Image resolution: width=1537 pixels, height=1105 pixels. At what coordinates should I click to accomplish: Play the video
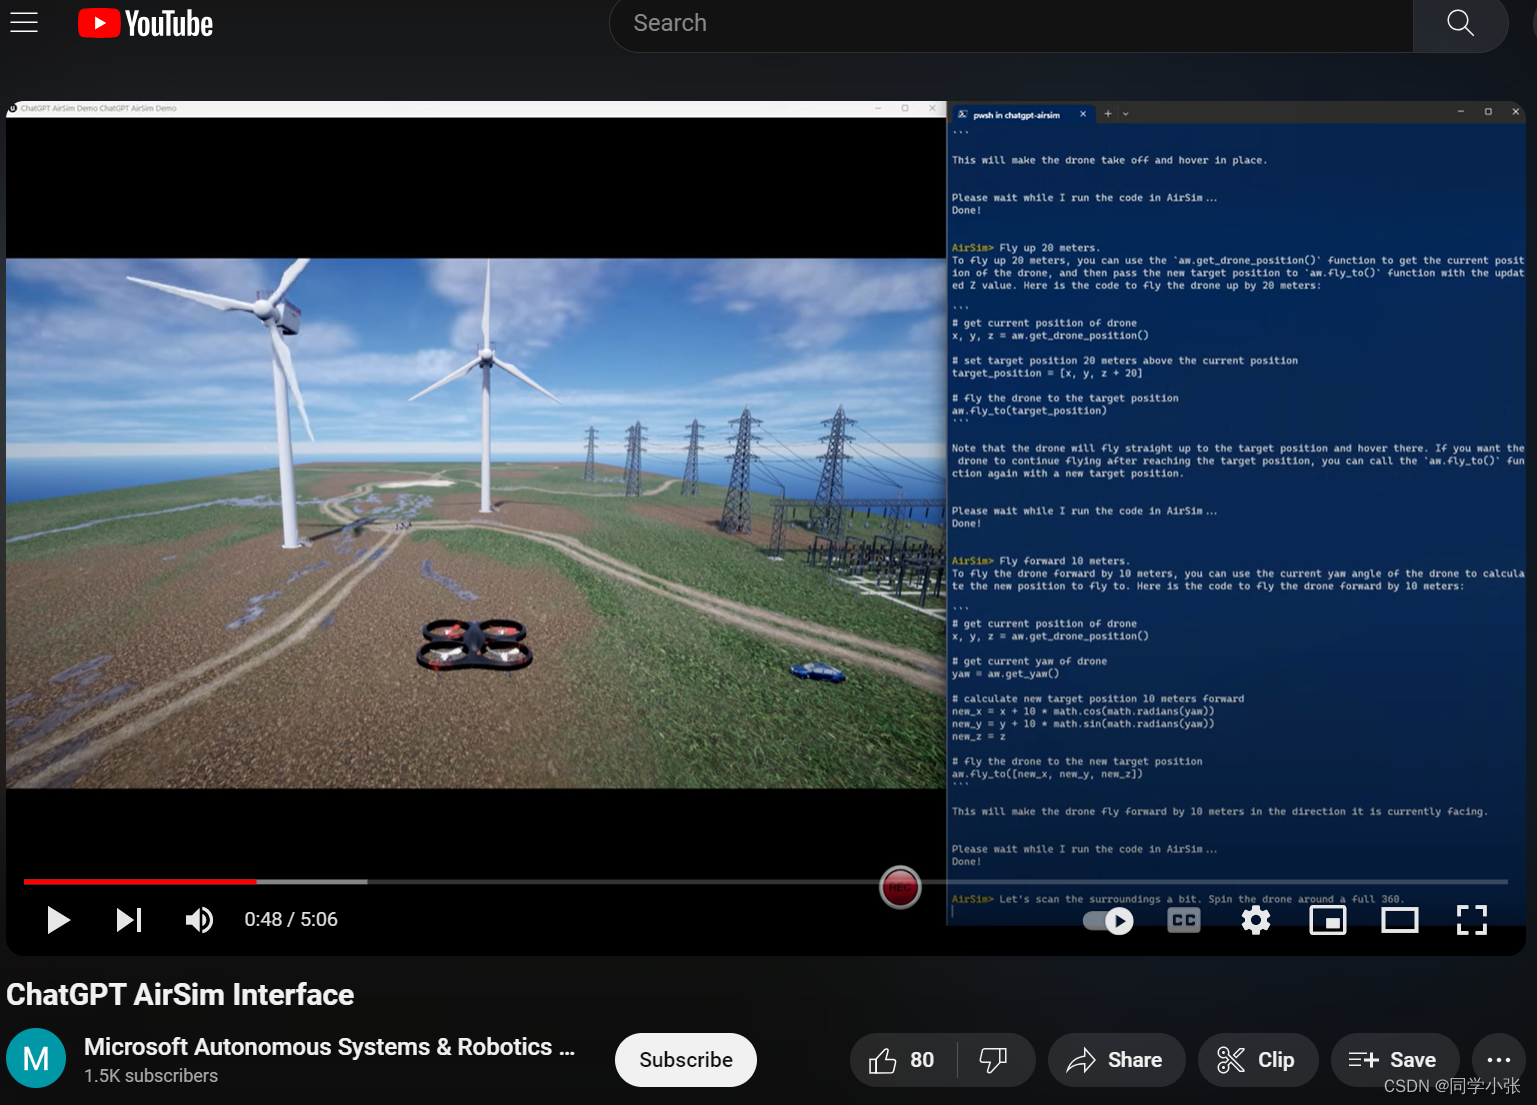pos(59,920)
